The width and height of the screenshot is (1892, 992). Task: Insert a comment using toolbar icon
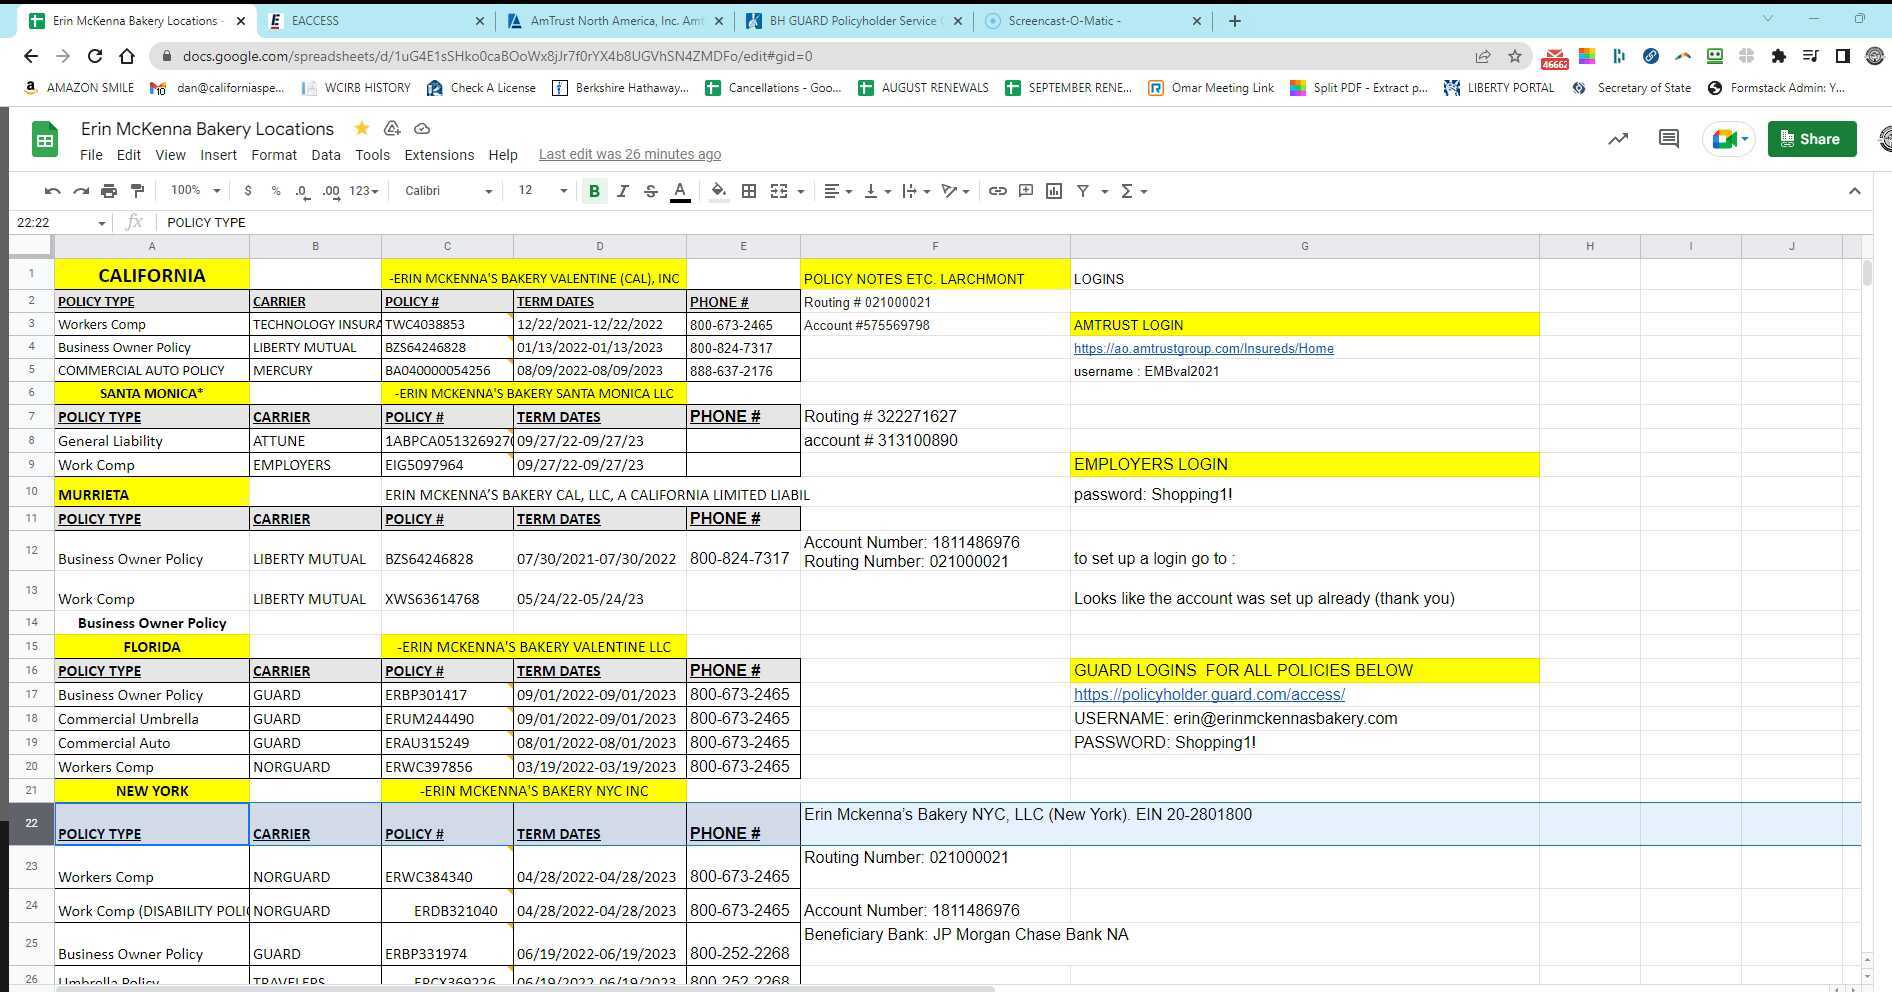tap(1025, 191)
